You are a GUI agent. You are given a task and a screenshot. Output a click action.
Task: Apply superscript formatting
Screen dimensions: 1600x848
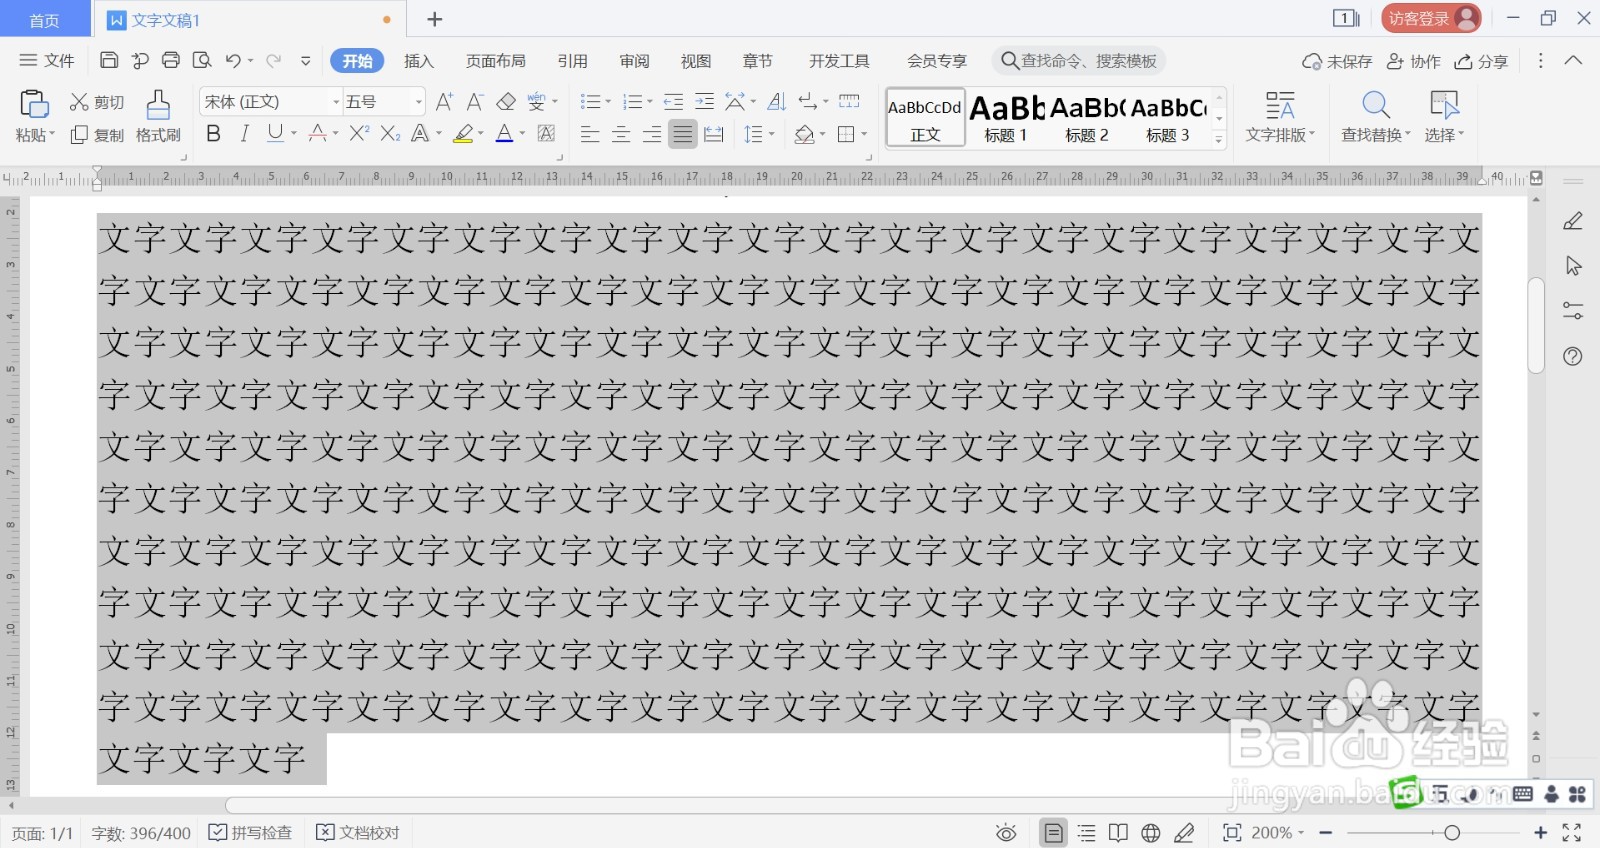[359, 134]
